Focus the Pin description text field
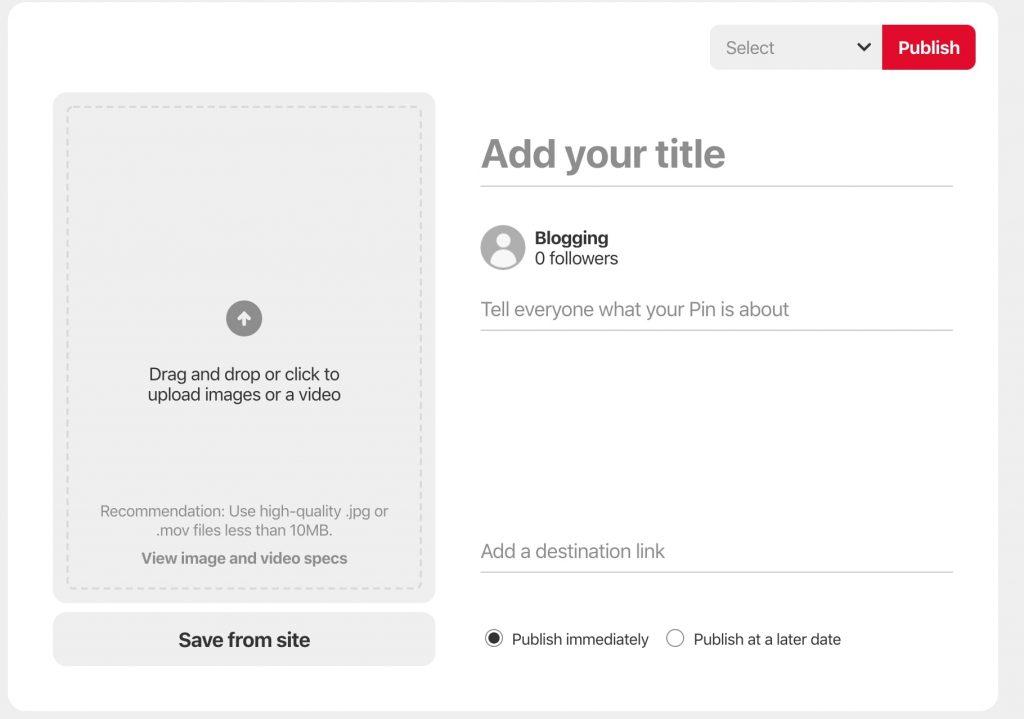The width and height of the screenshot is (1024, 719). coord(716,310)
